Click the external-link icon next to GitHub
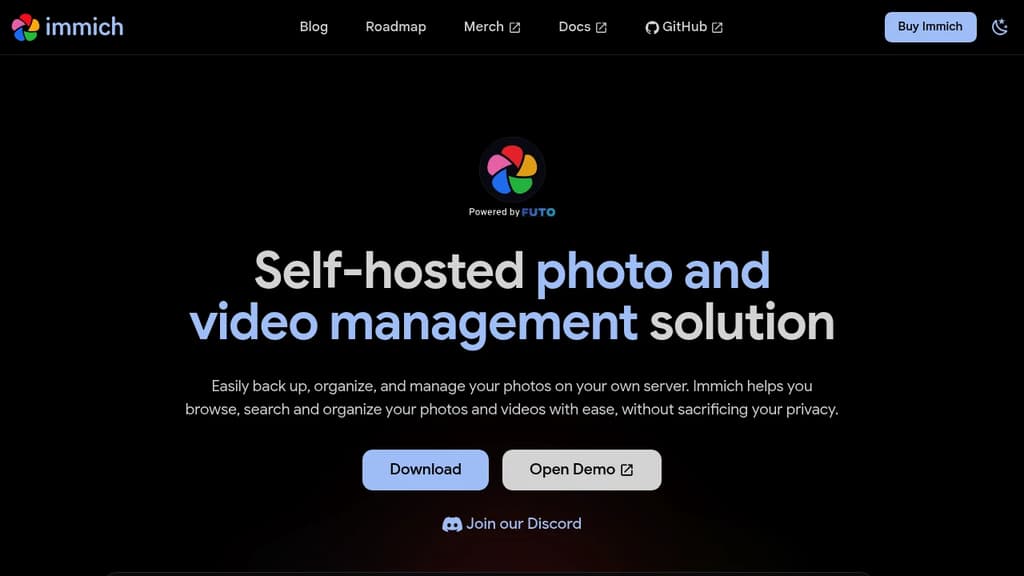 click(716, 27)
